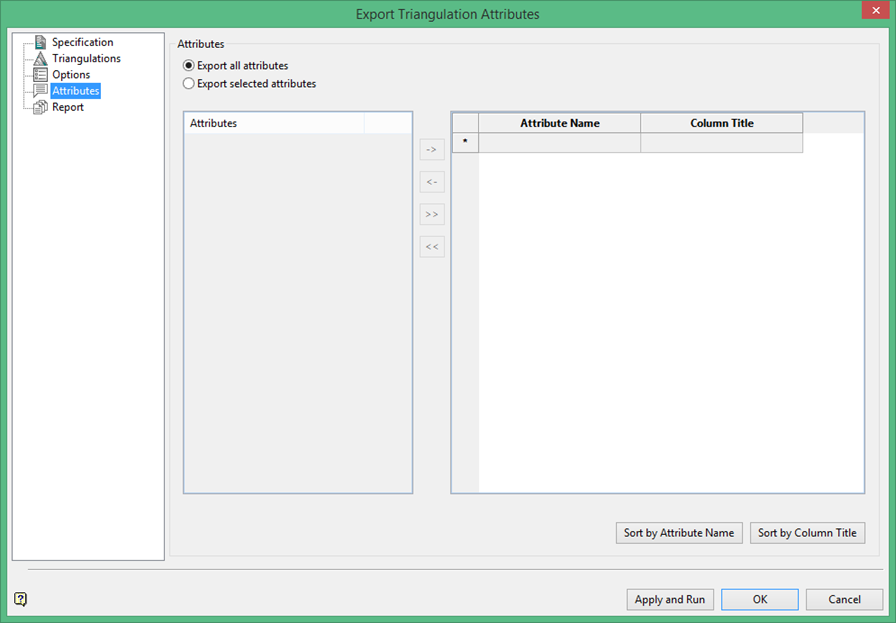The image size is (896, 623).
Task: Click the Options list icon
Action: coord(40,75)
